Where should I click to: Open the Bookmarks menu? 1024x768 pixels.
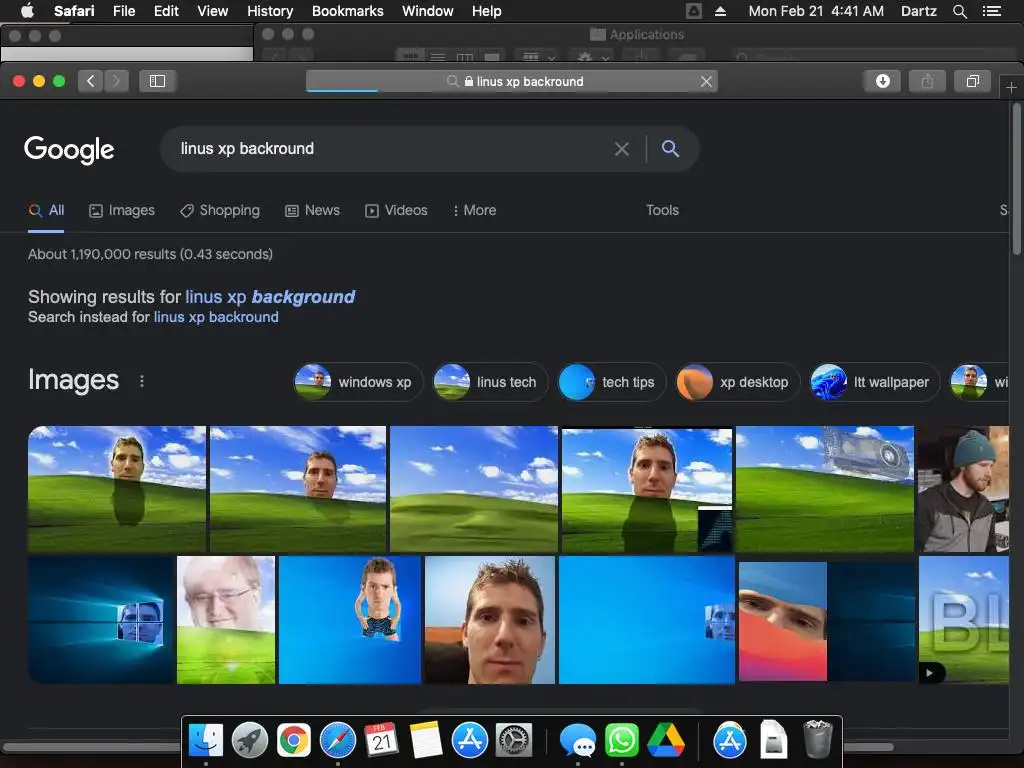pyautogui.click(x=347, y=11)
